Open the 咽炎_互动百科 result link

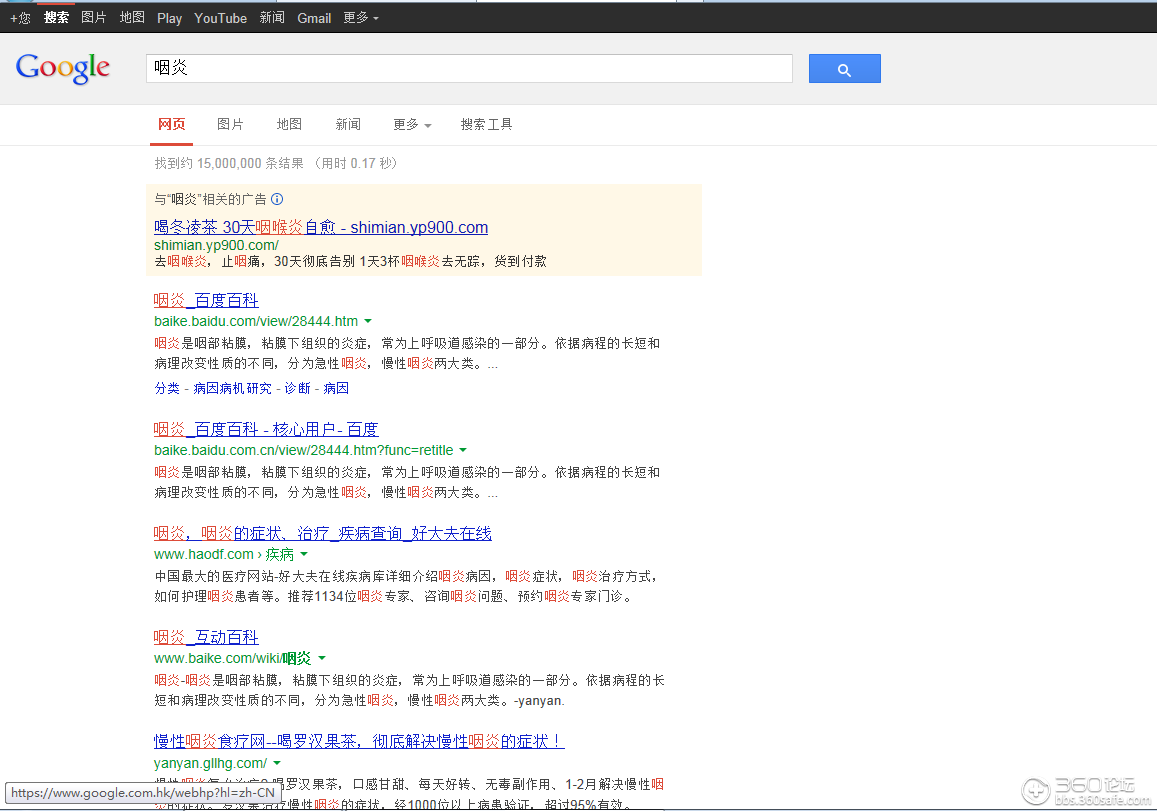pyautogui.click(x=206, y=637)
